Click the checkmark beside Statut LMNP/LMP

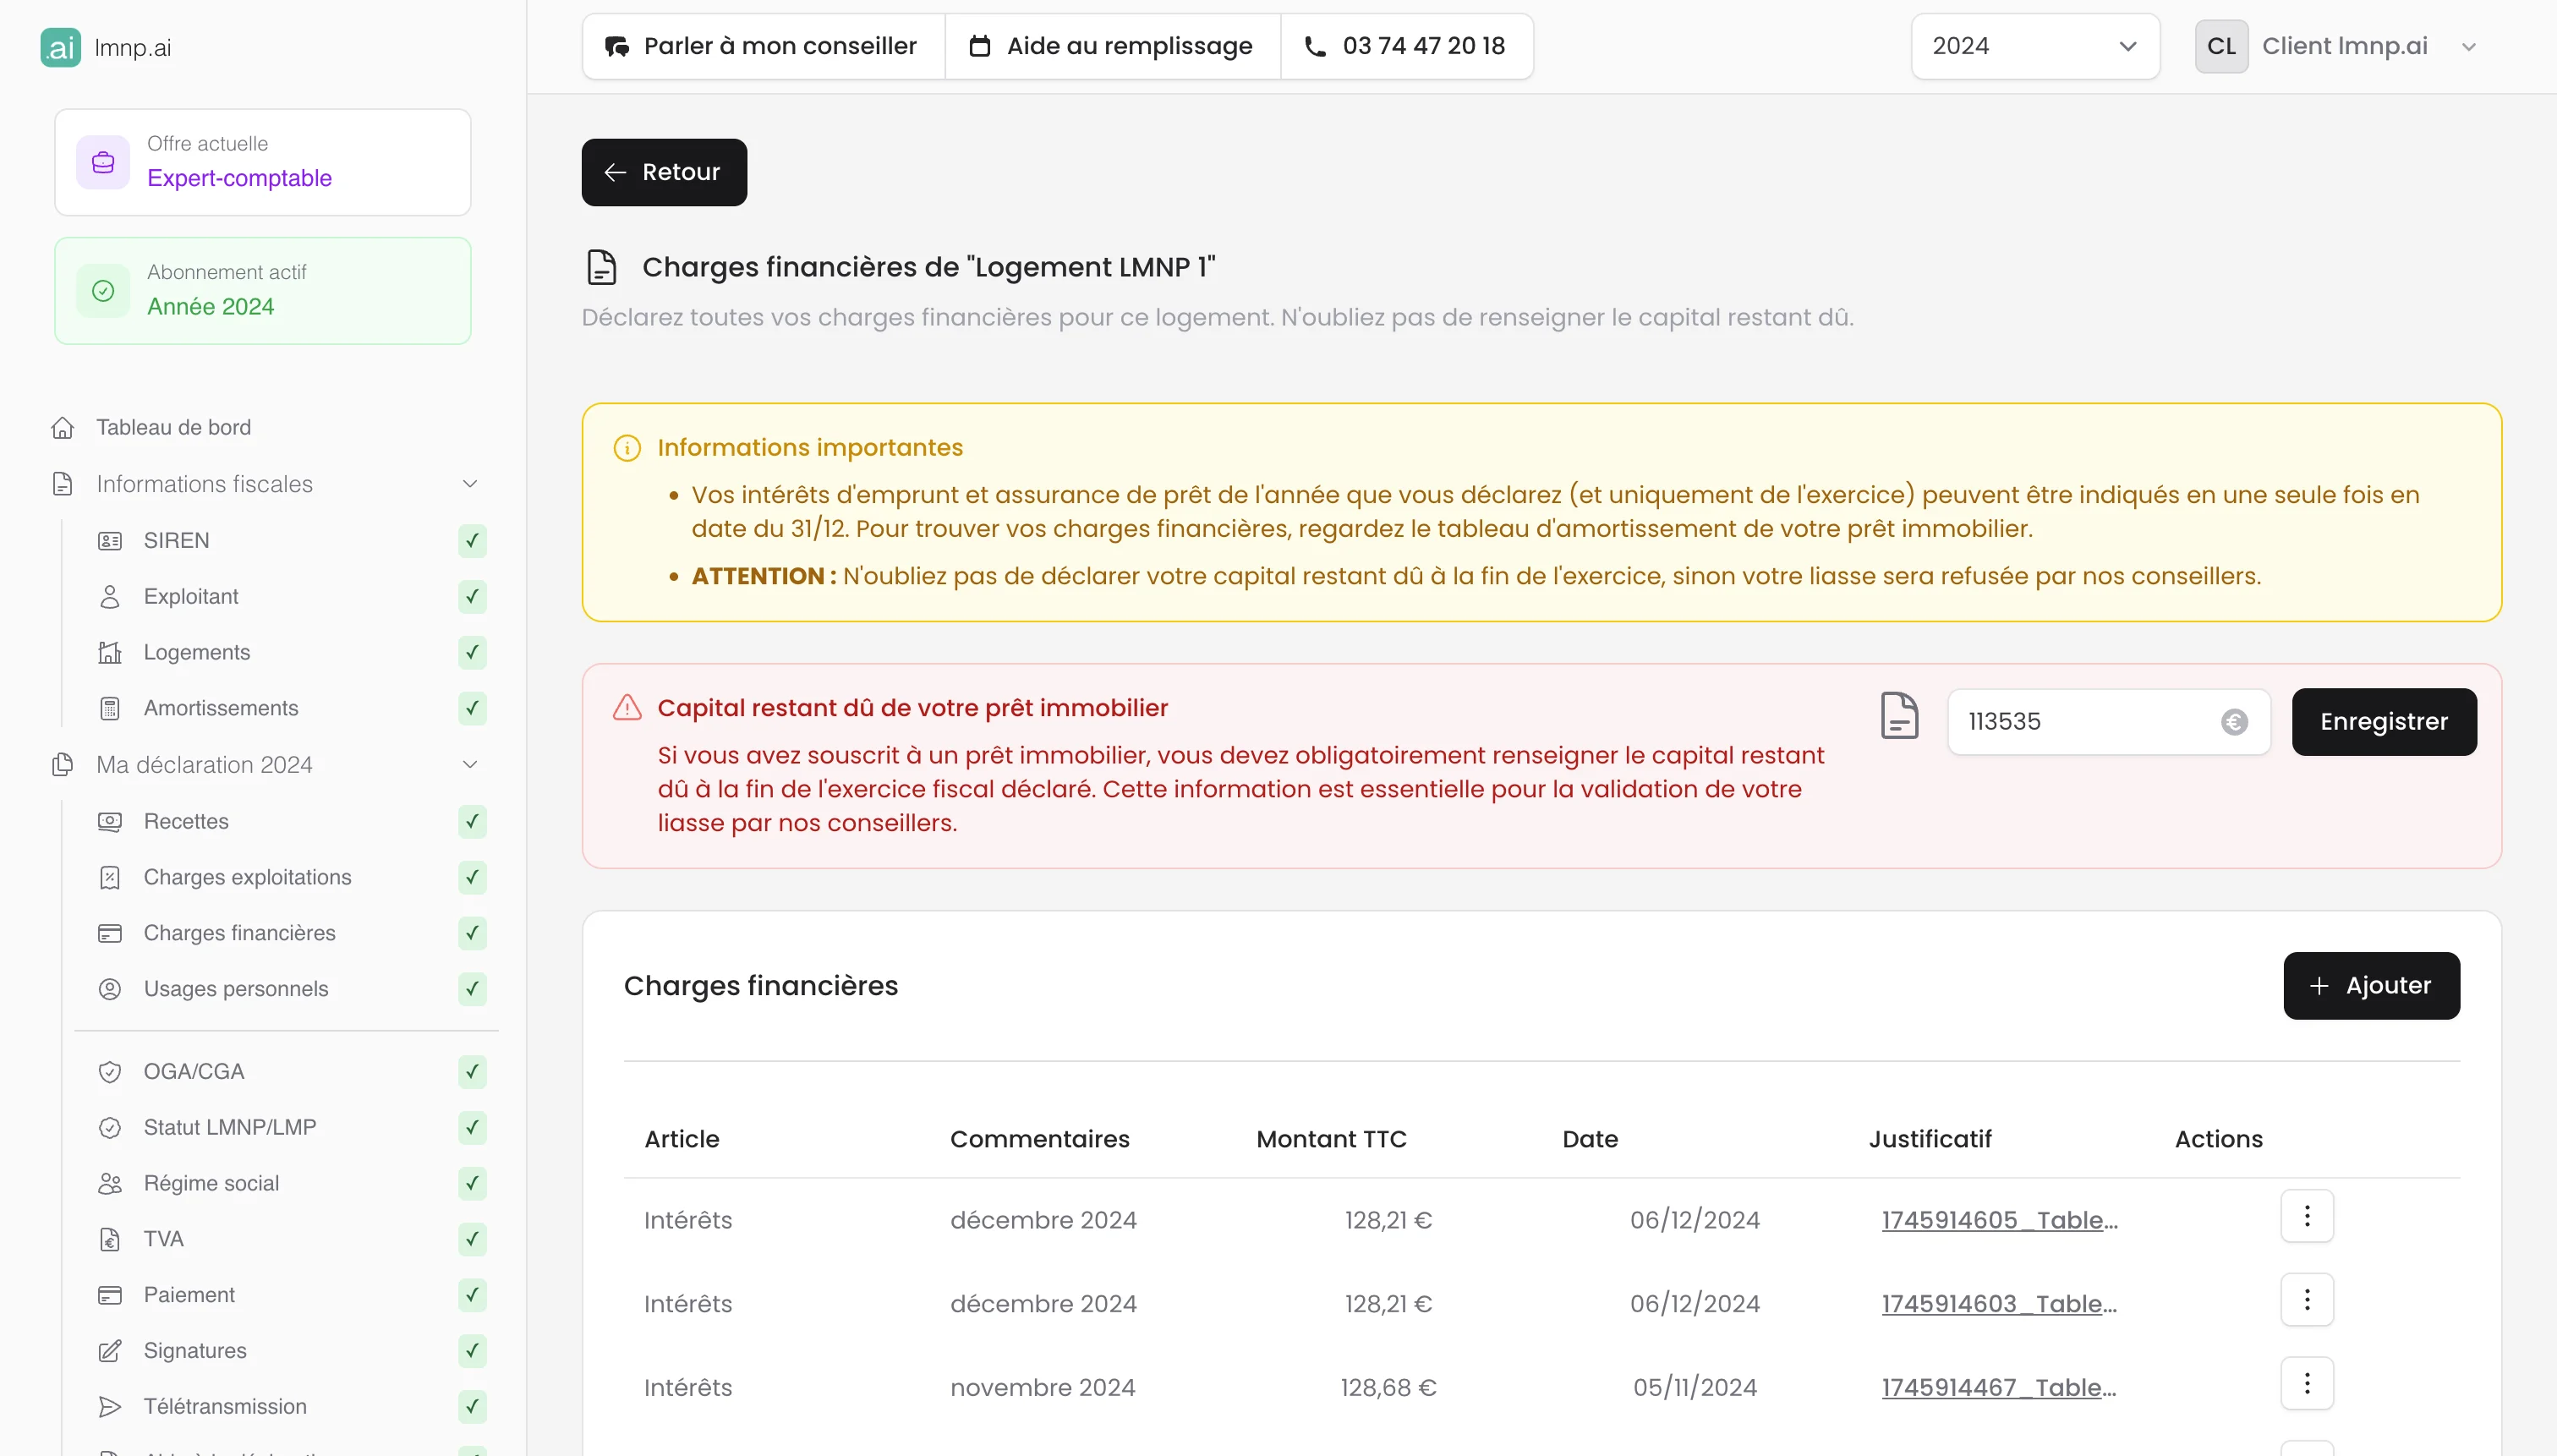472,1127
